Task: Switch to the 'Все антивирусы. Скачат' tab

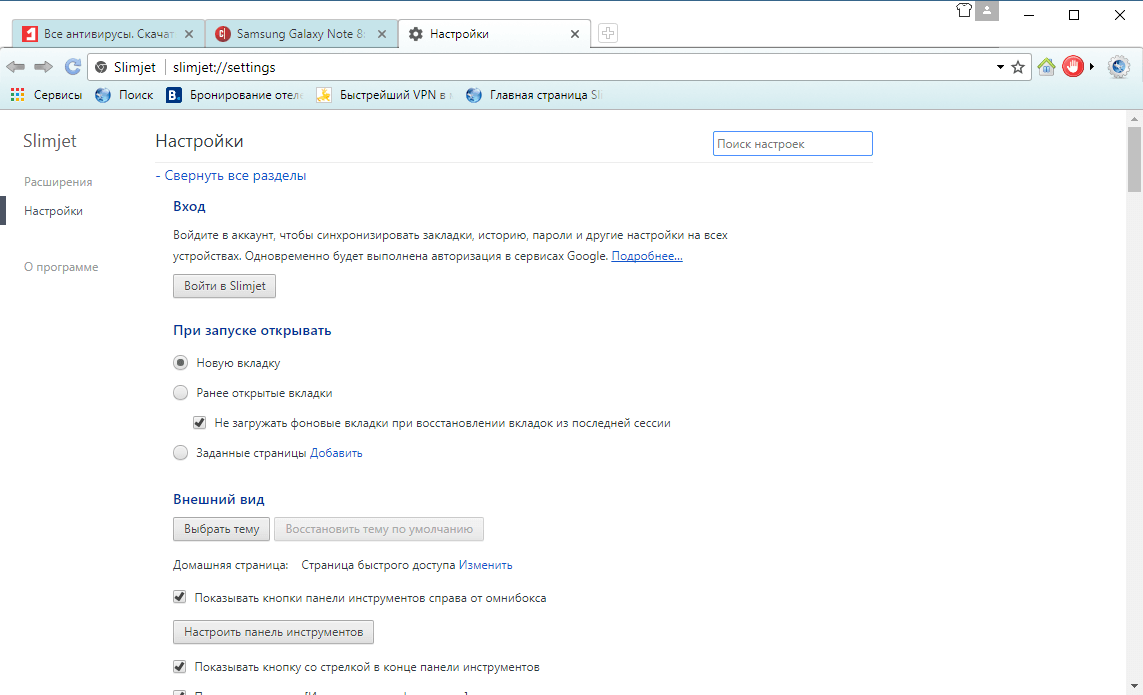Action: tap(109, 34)
